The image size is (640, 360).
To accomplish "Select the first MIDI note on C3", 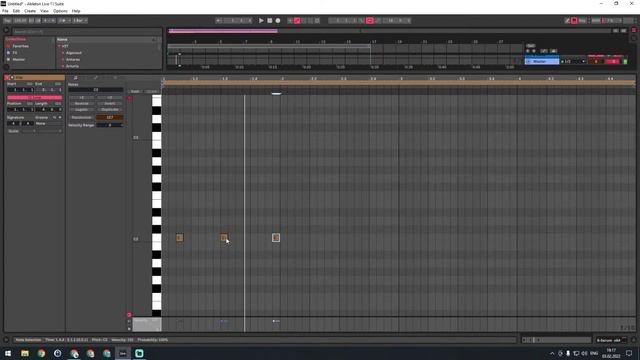I will tap(180, 238).
